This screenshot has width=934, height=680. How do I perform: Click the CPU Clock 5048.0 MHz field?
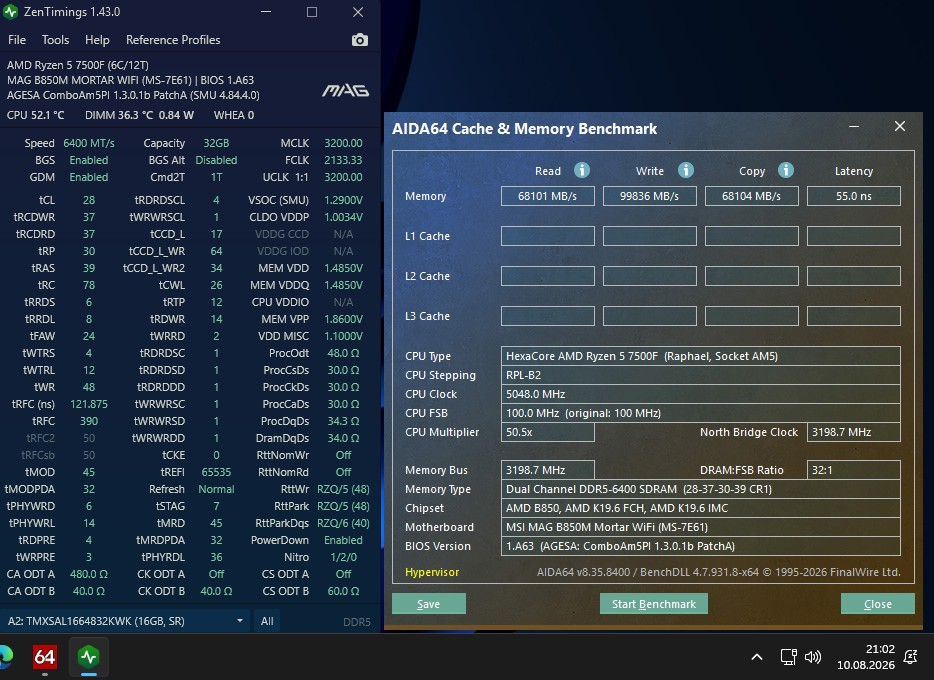tap(700, 394)
